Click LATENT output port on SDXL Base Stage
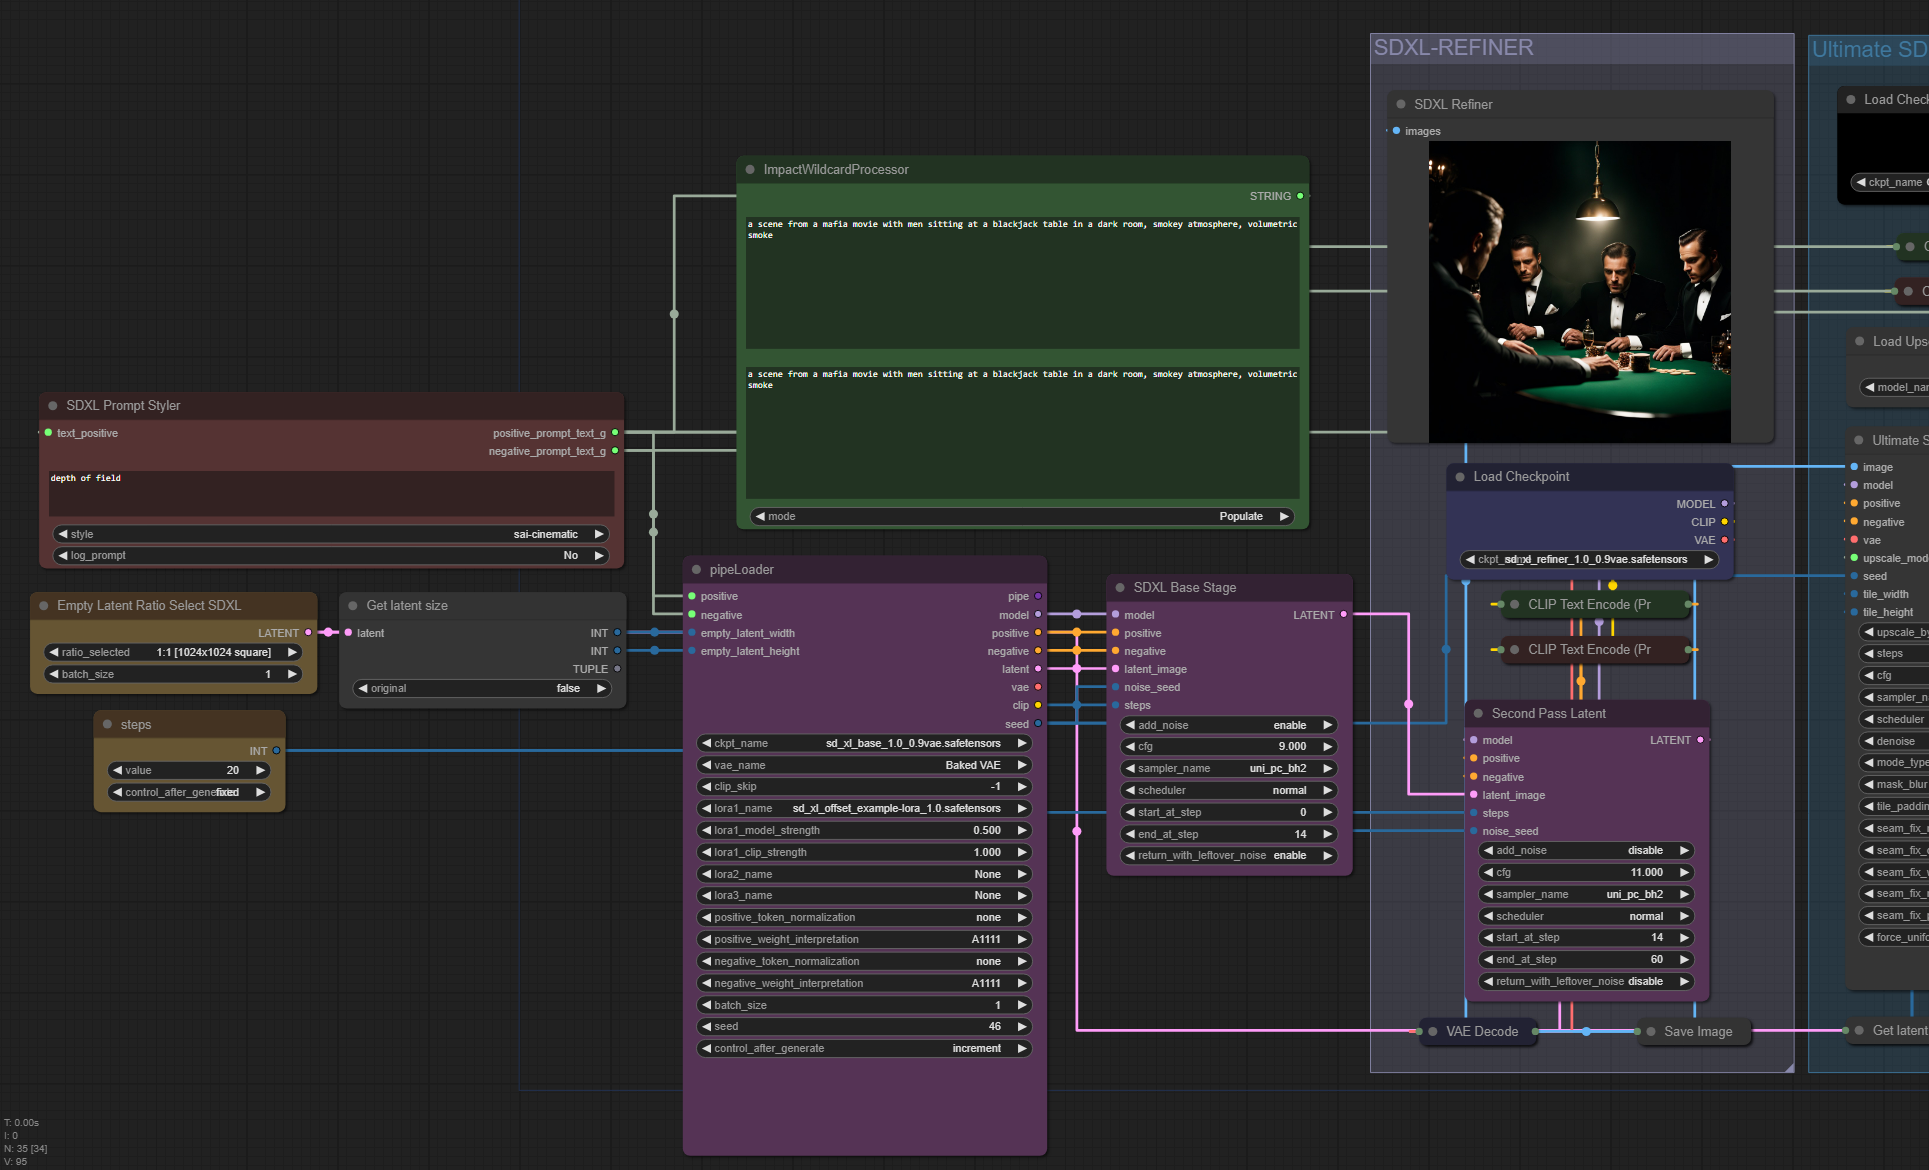 point(1343,614)
